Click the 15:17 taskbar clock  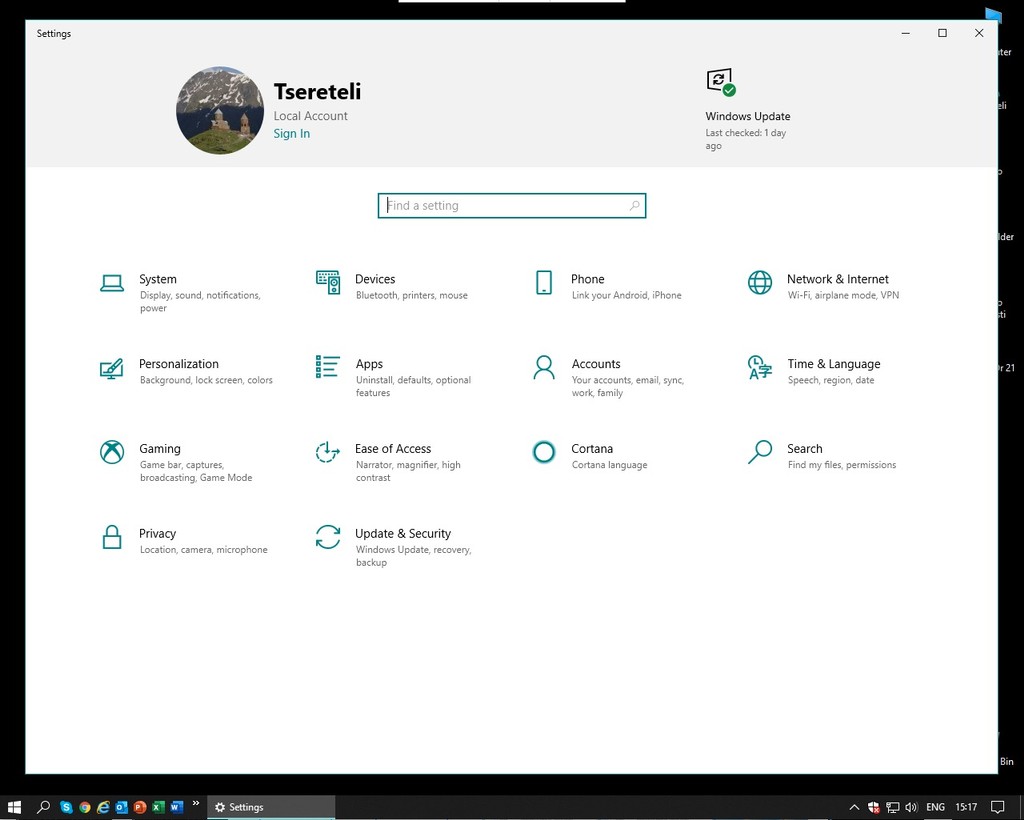point(966,808)
